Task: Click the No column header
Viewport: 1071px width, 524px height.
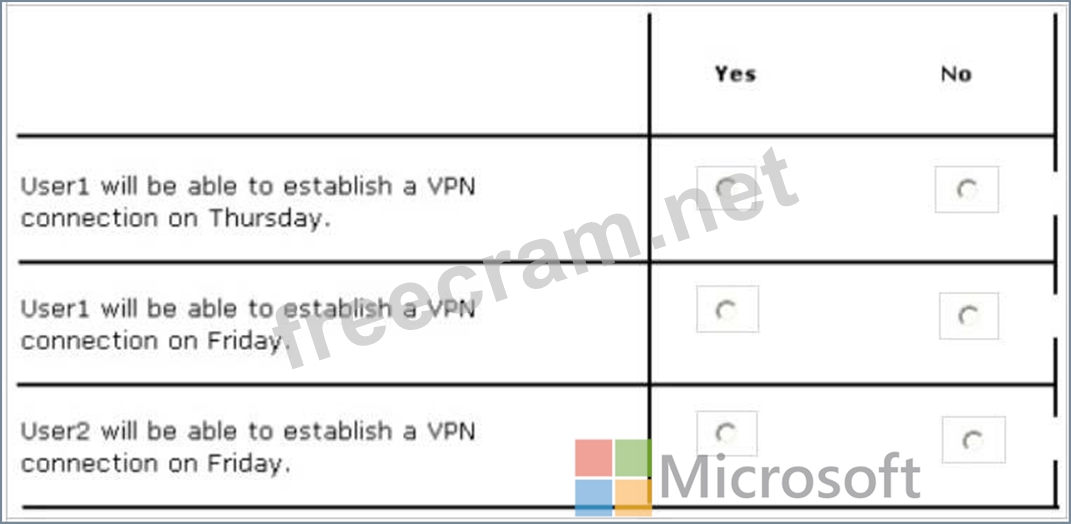Action: [956, 74]
